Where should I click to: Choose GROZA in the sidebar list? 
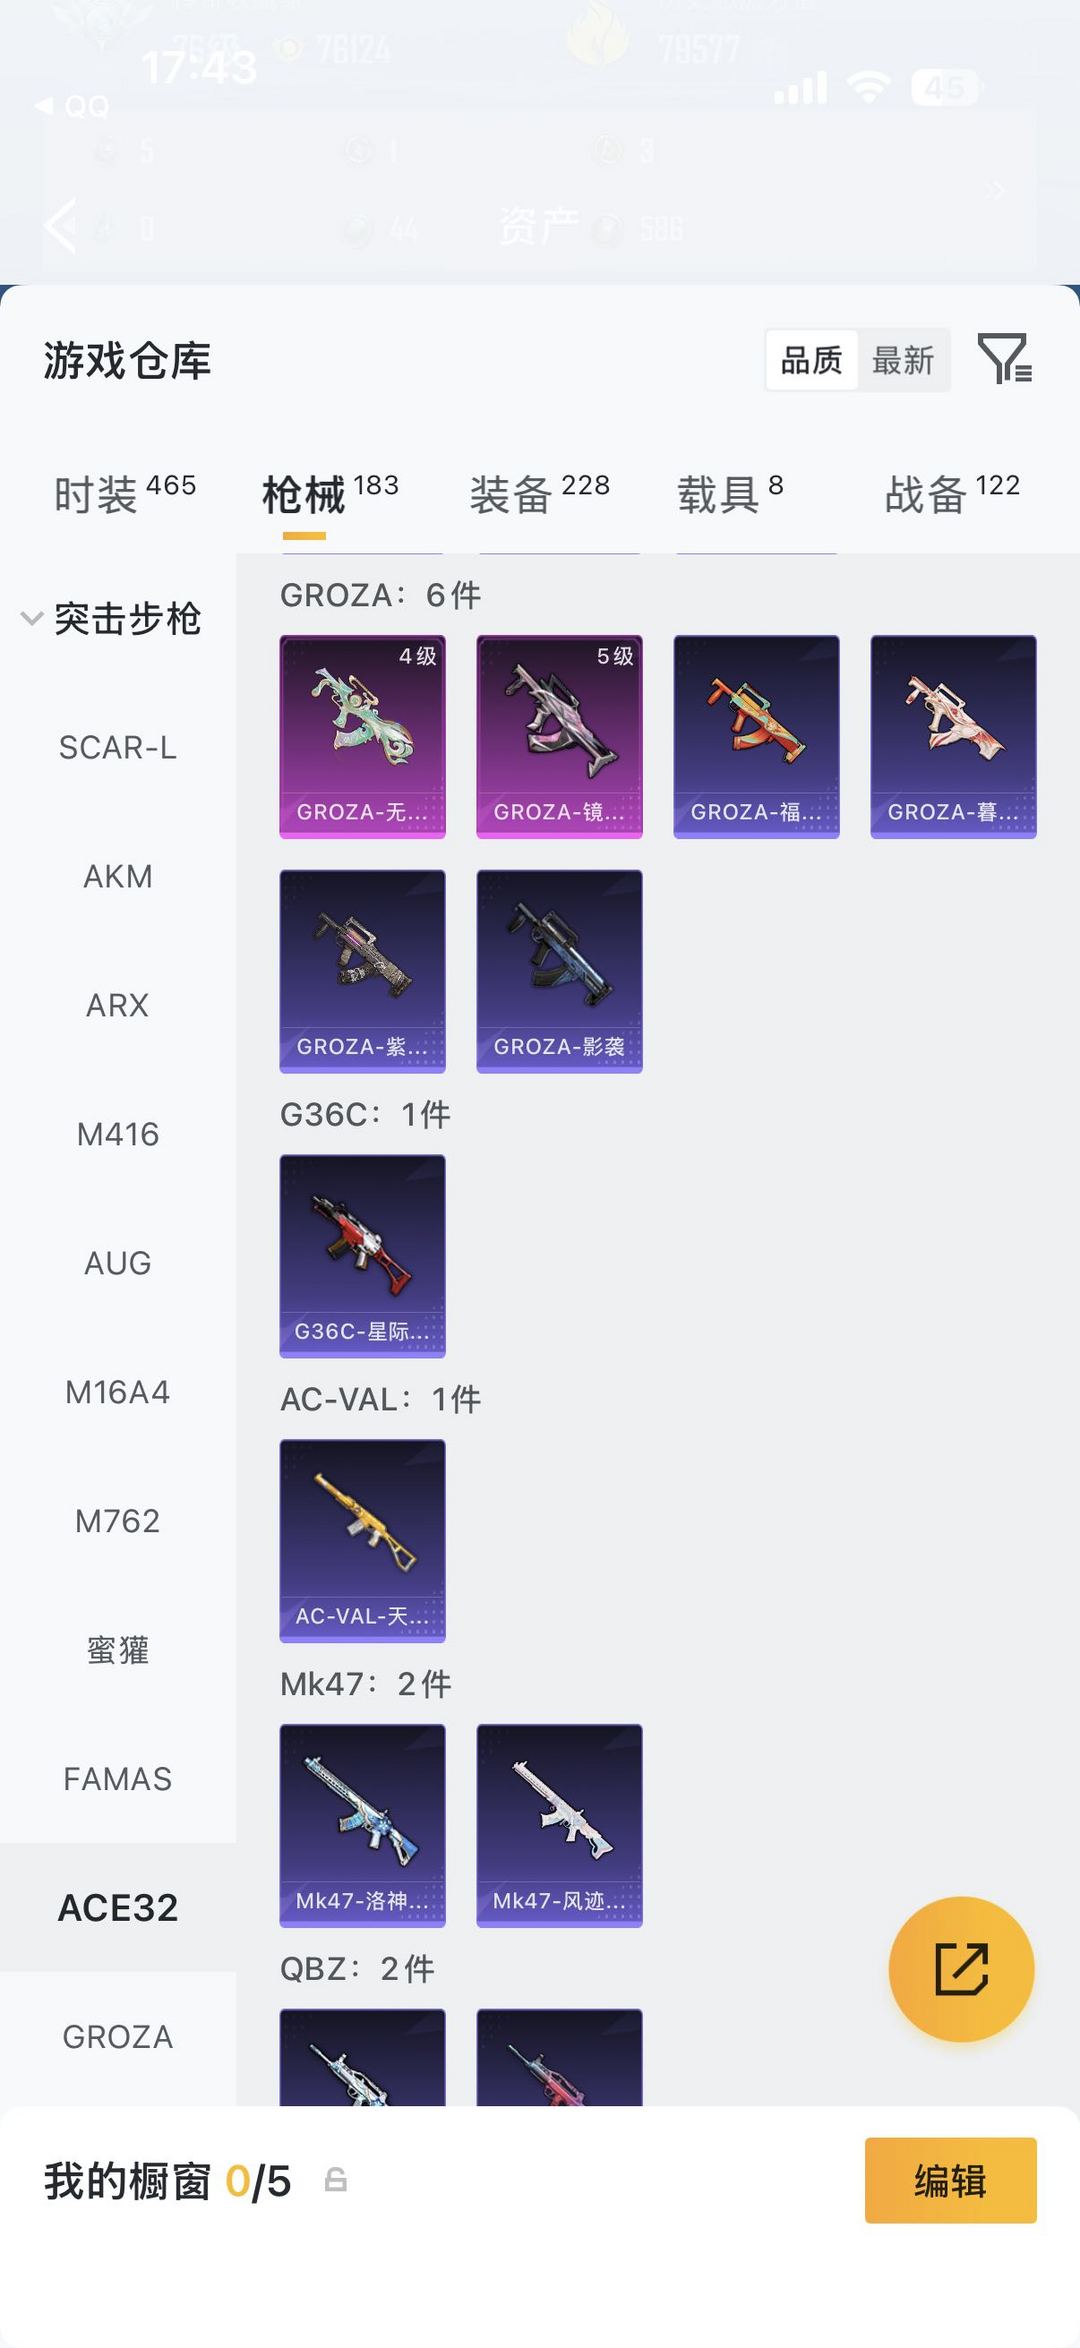pos(118,2037)
